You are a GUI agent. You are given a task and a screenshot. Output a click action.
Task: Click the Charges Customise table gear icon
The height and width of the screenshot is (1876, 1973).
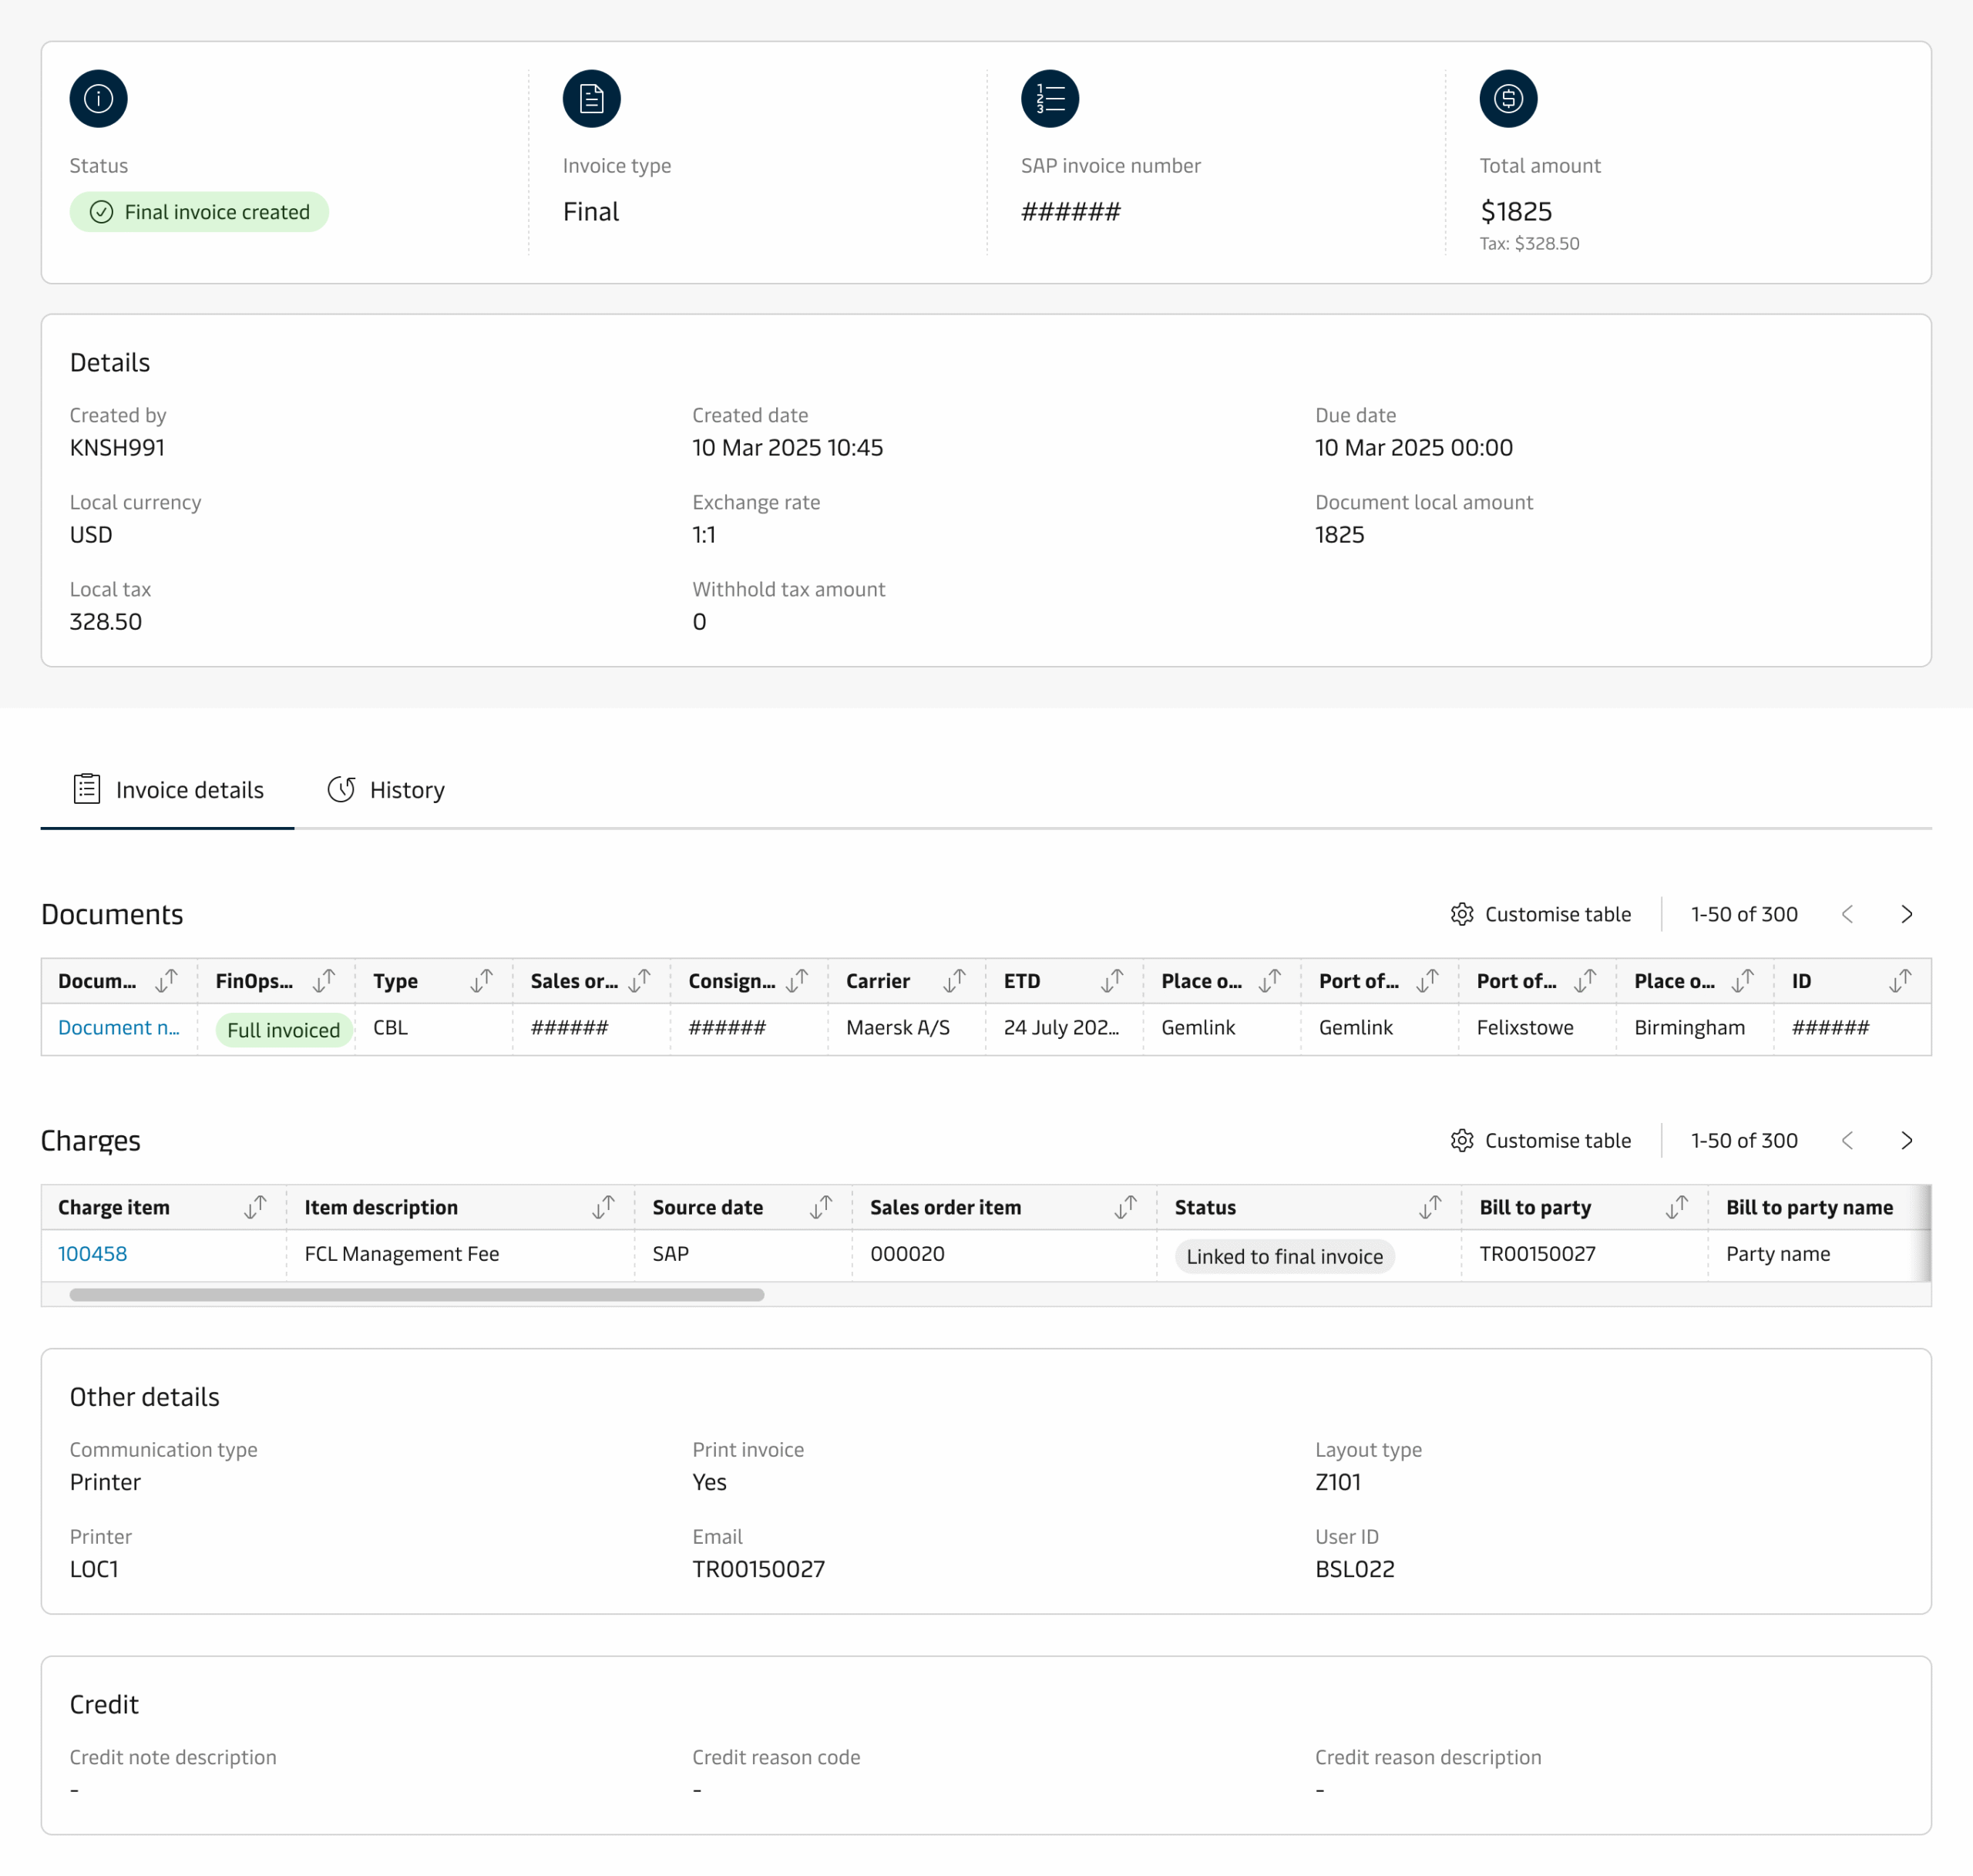1462,1140
